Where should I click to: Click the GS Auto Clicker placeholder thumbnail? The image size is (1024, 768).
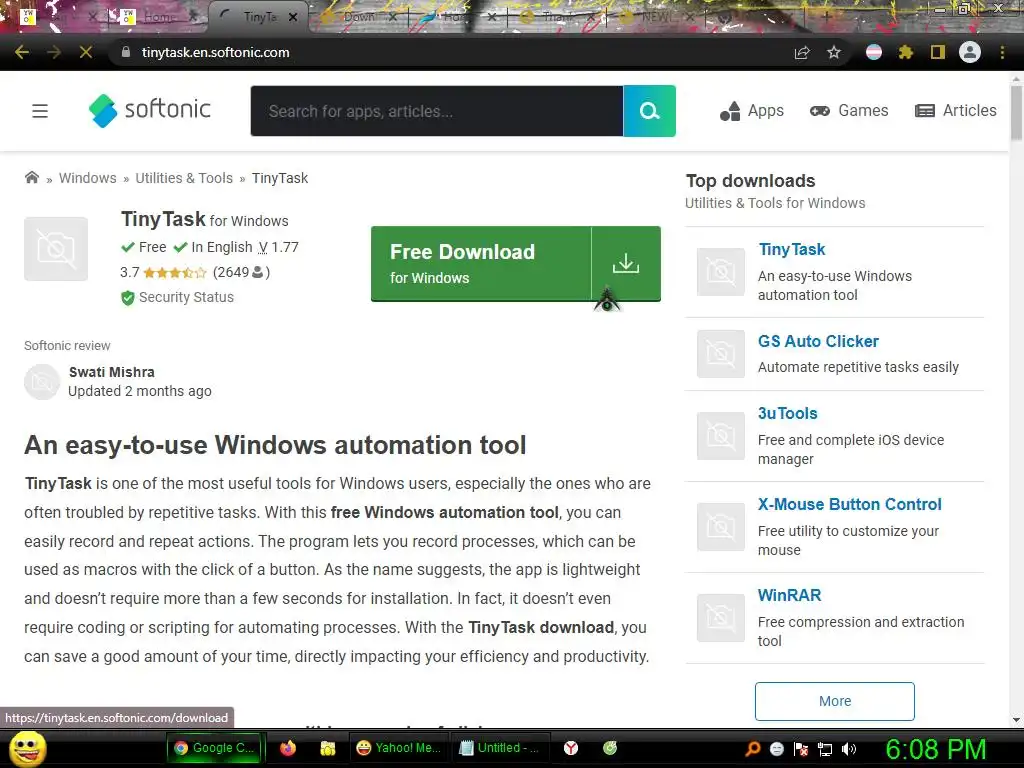(x=721, y=354)
